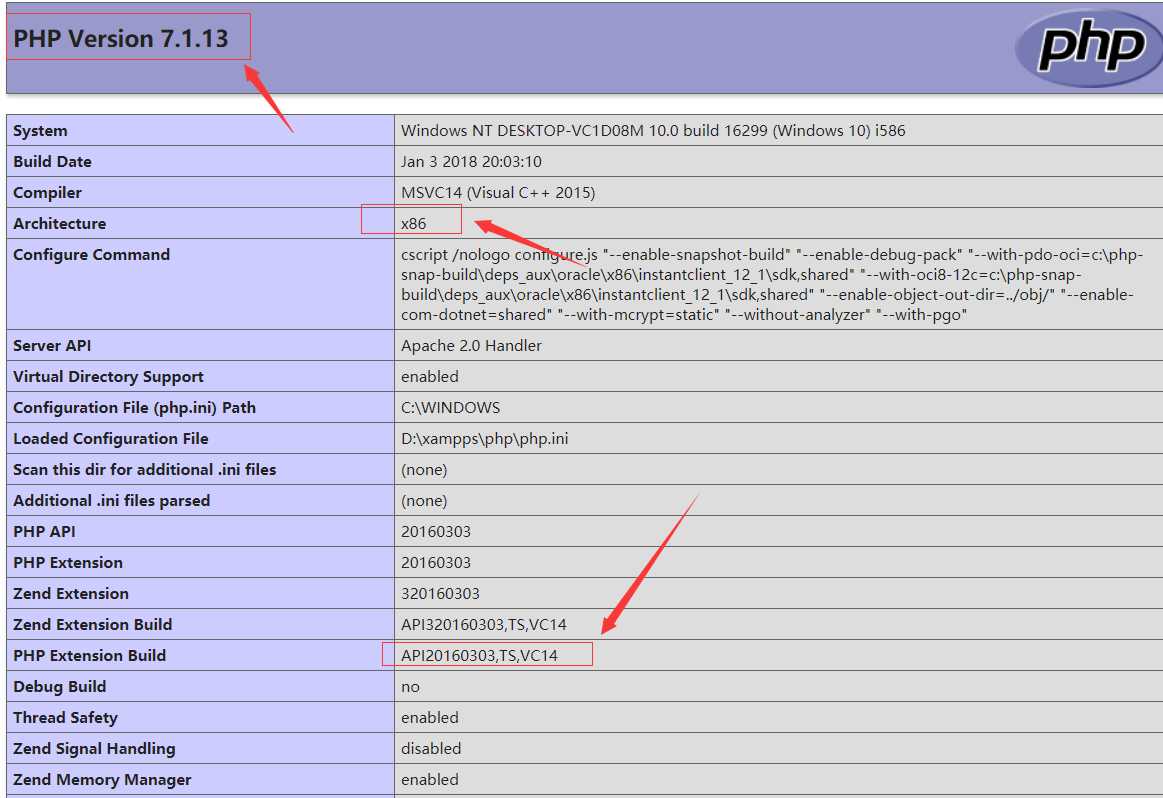Click the Configure Command label
The image size is (1163, 798).
pos(91,255)
